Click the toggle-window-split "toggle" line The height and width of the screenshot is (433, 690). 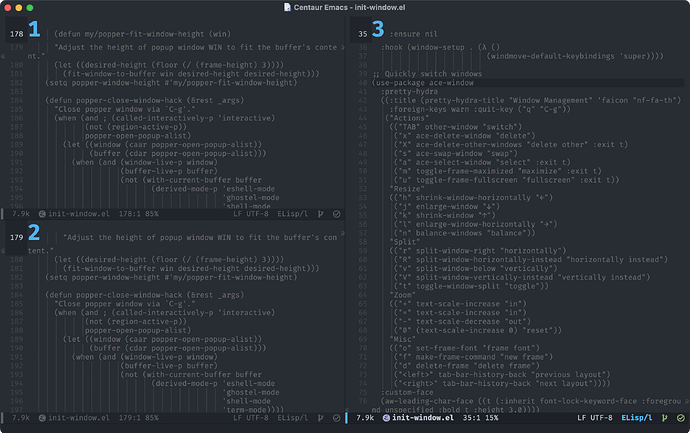[471, 286]
